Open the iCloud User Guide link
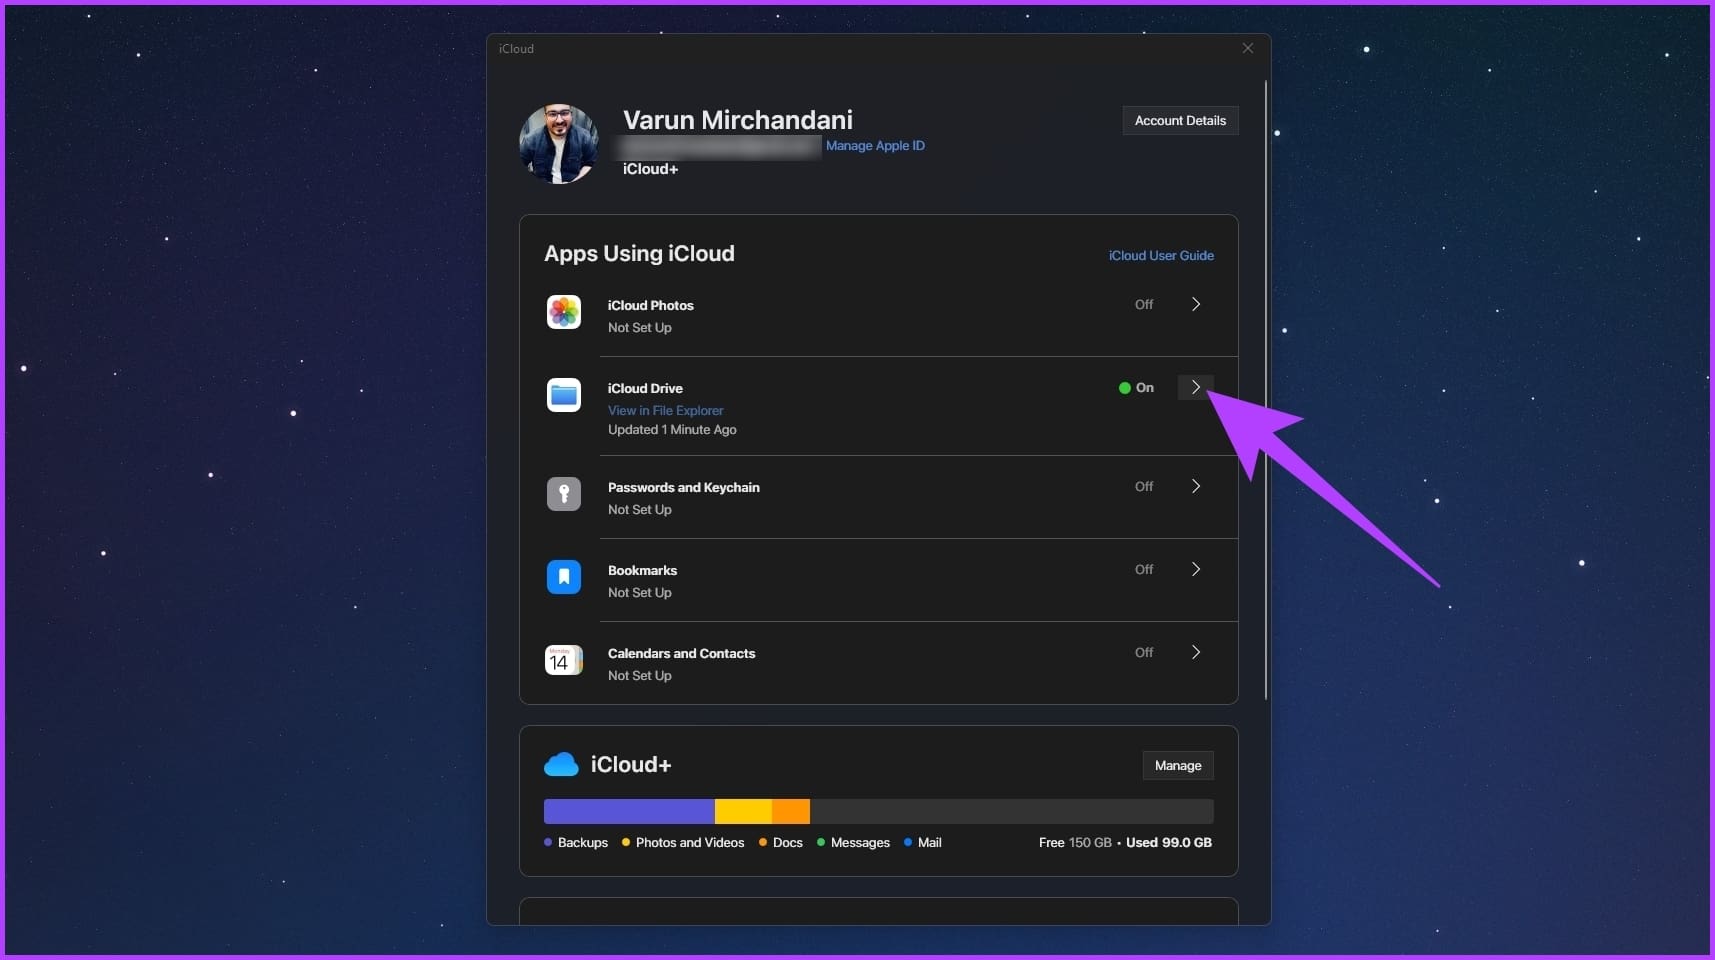 point(1161,255)
